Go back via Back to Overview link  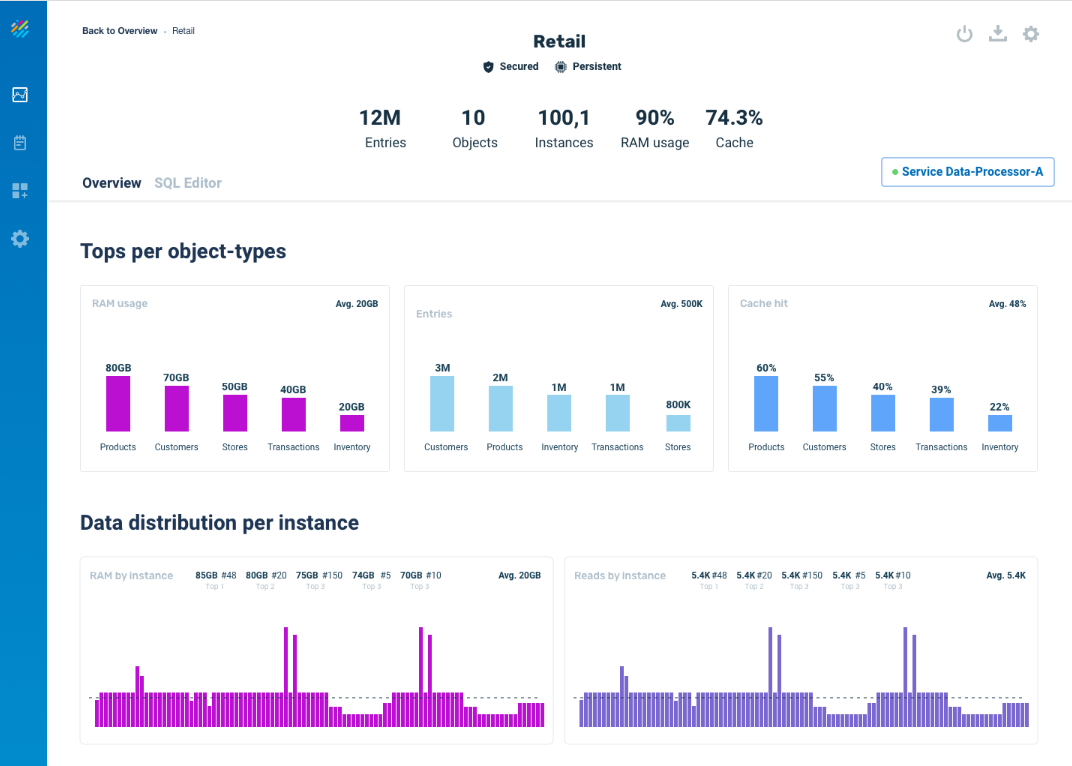[x=120, y=31]
